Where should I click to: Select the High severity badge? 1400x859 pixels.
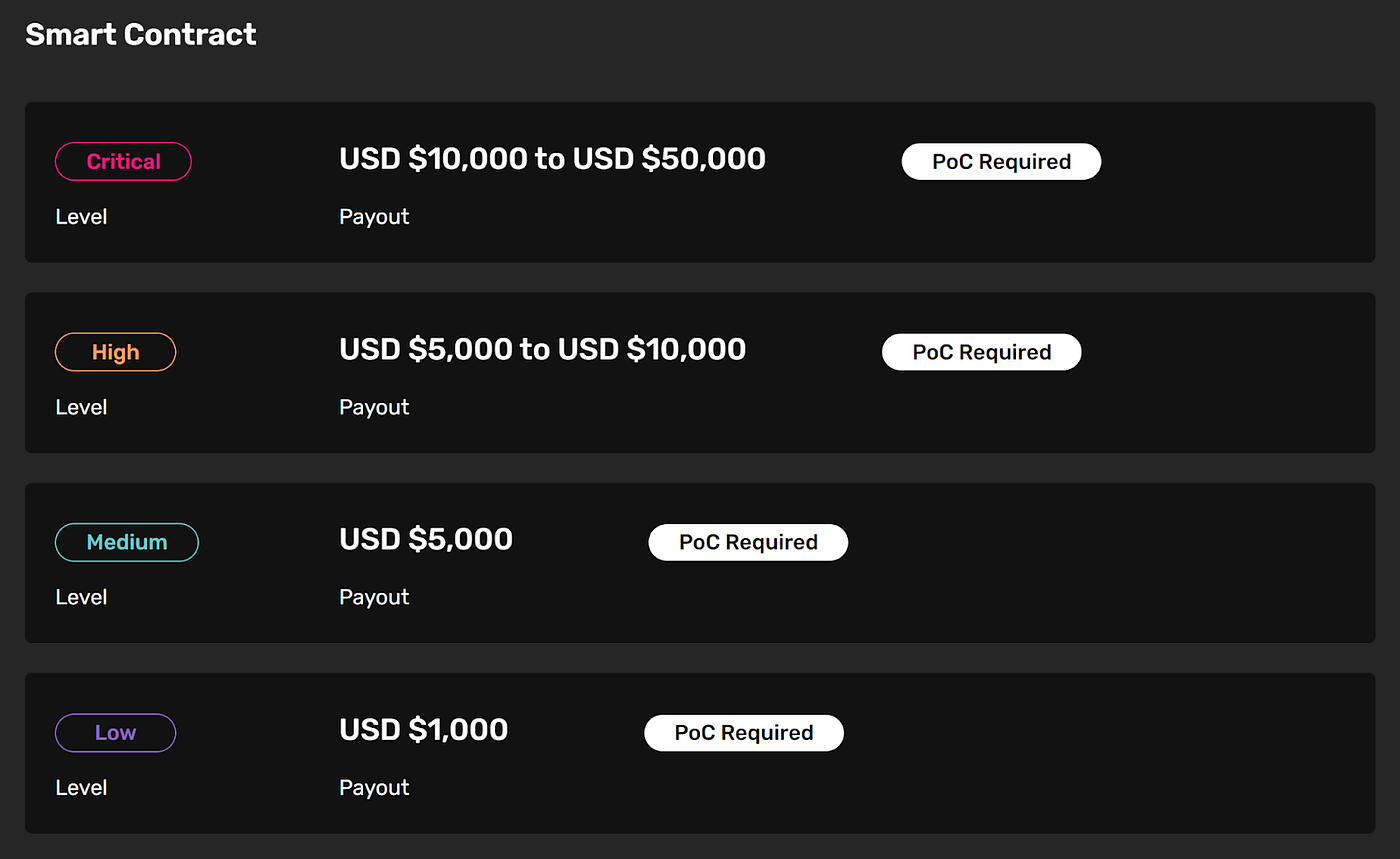pos(115,352)
